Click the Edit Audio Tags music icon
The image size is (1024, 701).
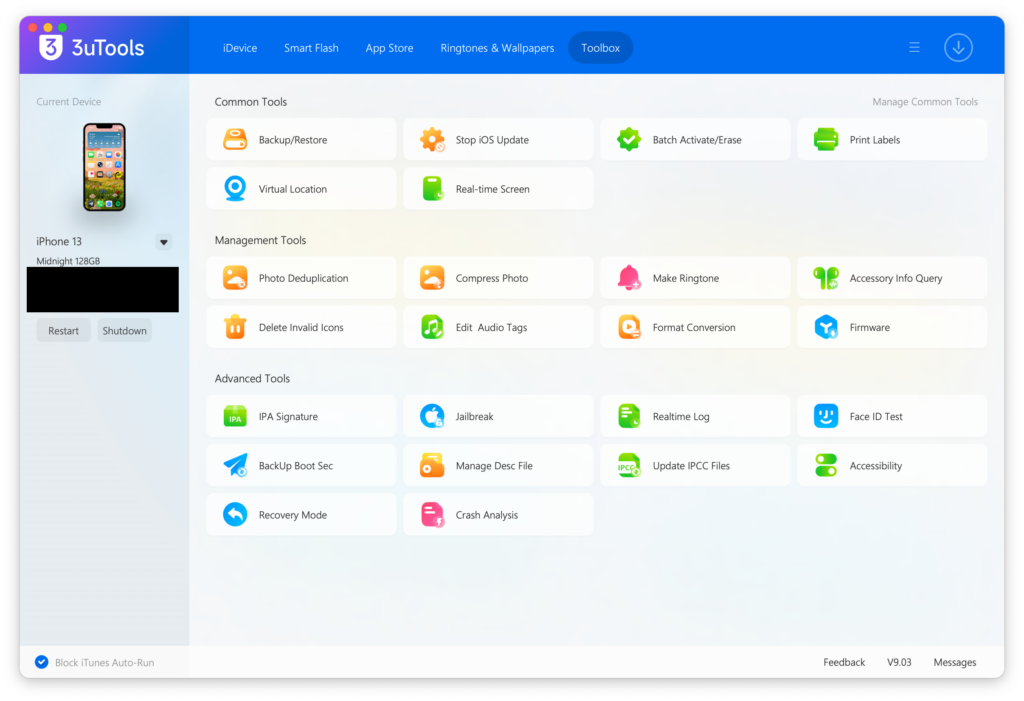[x=432, y=327]
